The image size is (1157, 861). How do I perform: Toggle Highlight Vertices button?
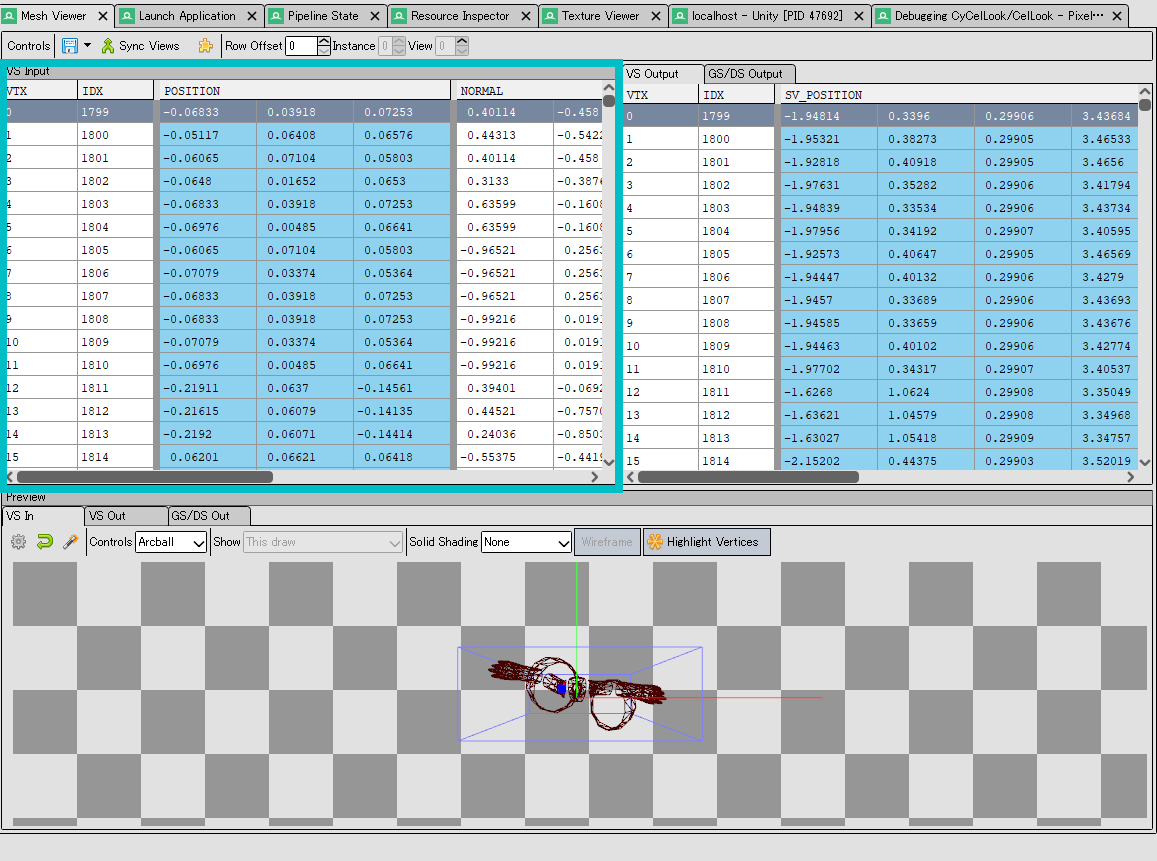pyautogui.click(x=706, y=542)
